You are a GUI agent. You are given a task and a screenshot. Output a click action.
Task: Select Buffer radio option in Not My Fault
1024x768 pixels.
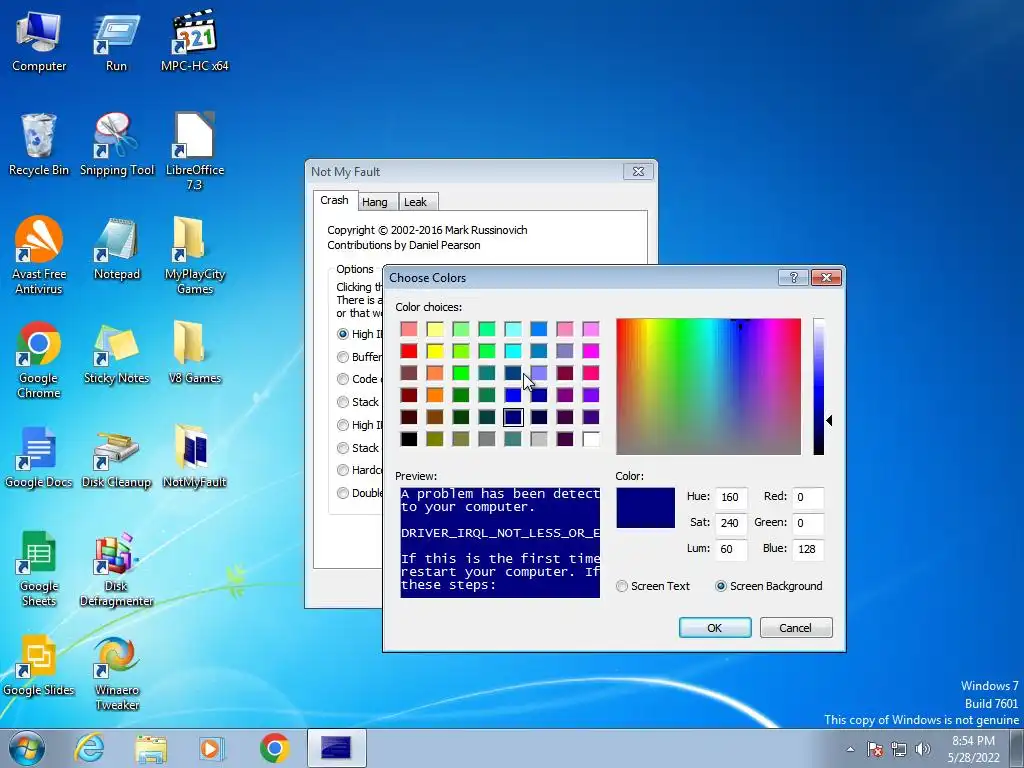[x=360, y=357]
